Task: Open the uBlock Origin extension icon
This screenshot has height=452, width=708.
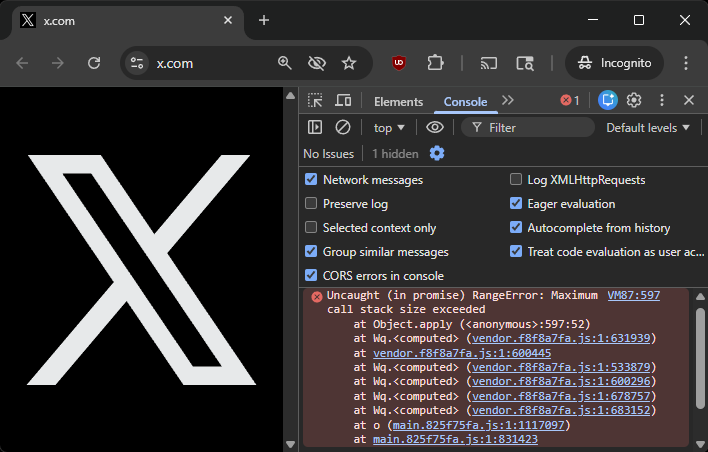Action: (x=399, y=63)
